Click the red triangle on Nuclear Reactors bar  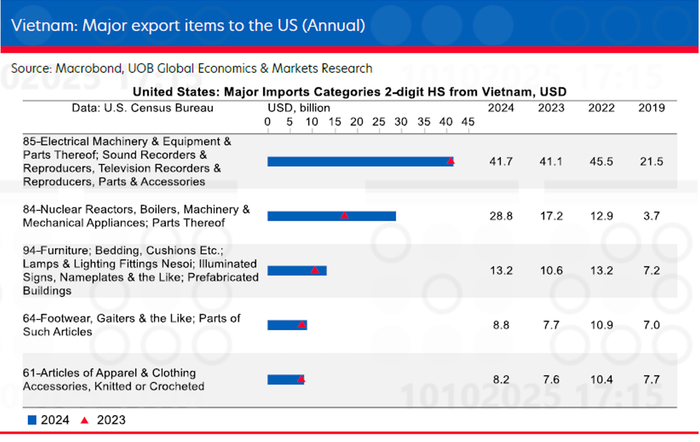click(x=344, y=215)
